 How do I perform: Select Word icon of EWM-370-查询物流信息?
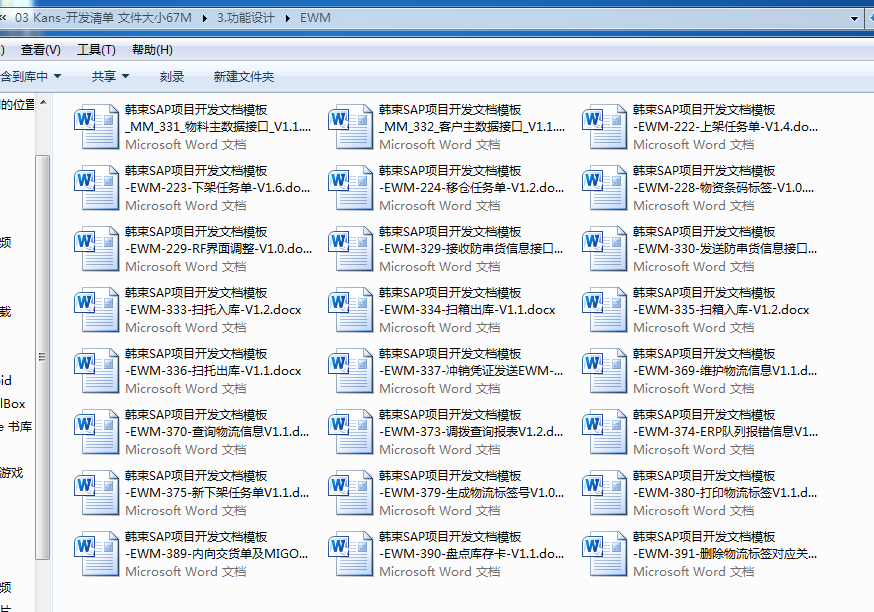(96, 431)
